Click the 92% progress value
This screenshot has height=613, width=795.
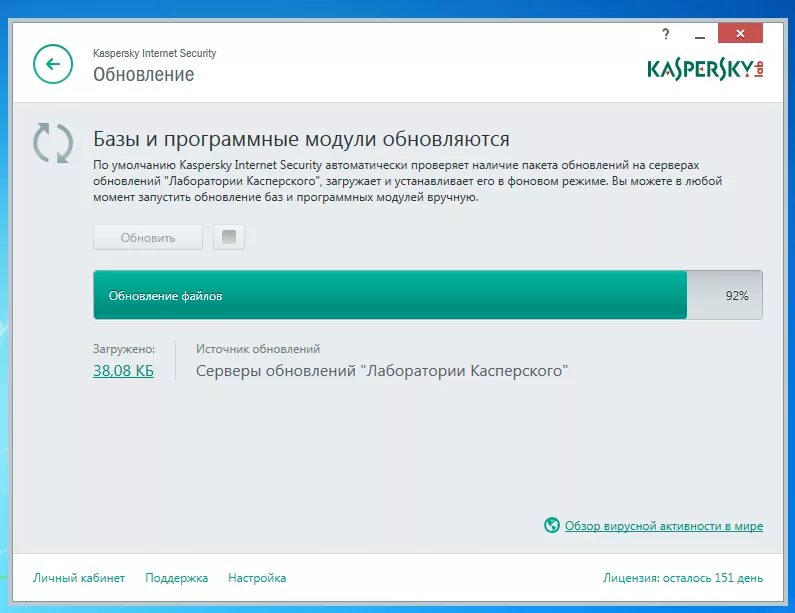(x=737, y=296)
